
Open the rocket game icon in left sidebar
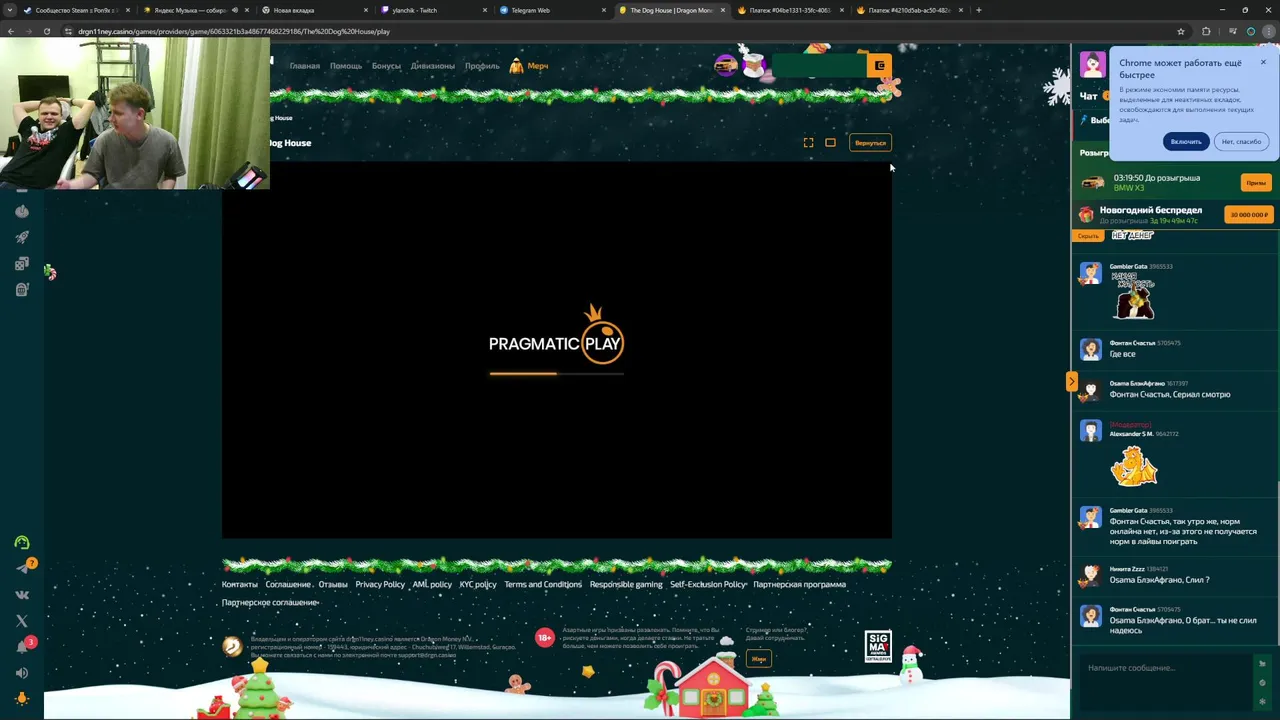coord(22,237)
